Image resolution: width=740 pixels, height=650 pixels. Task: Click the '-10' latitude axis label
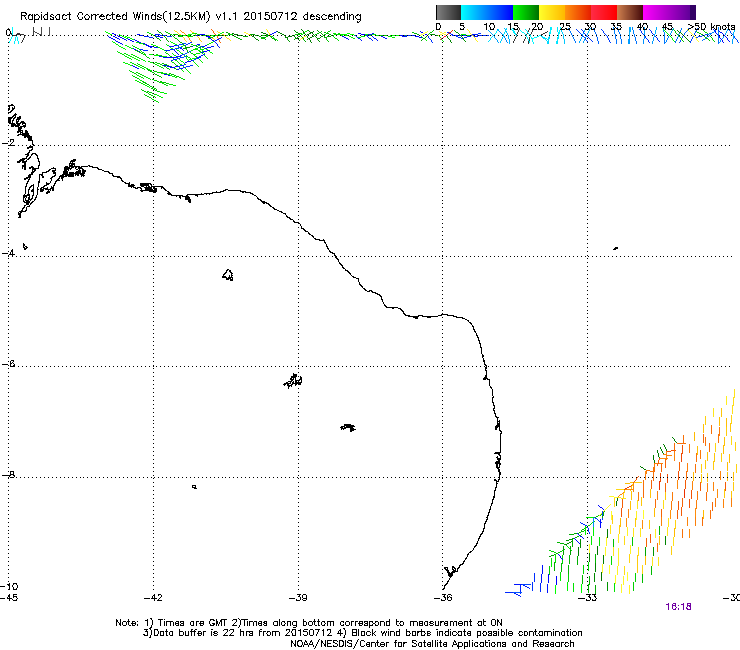[9, 587]
